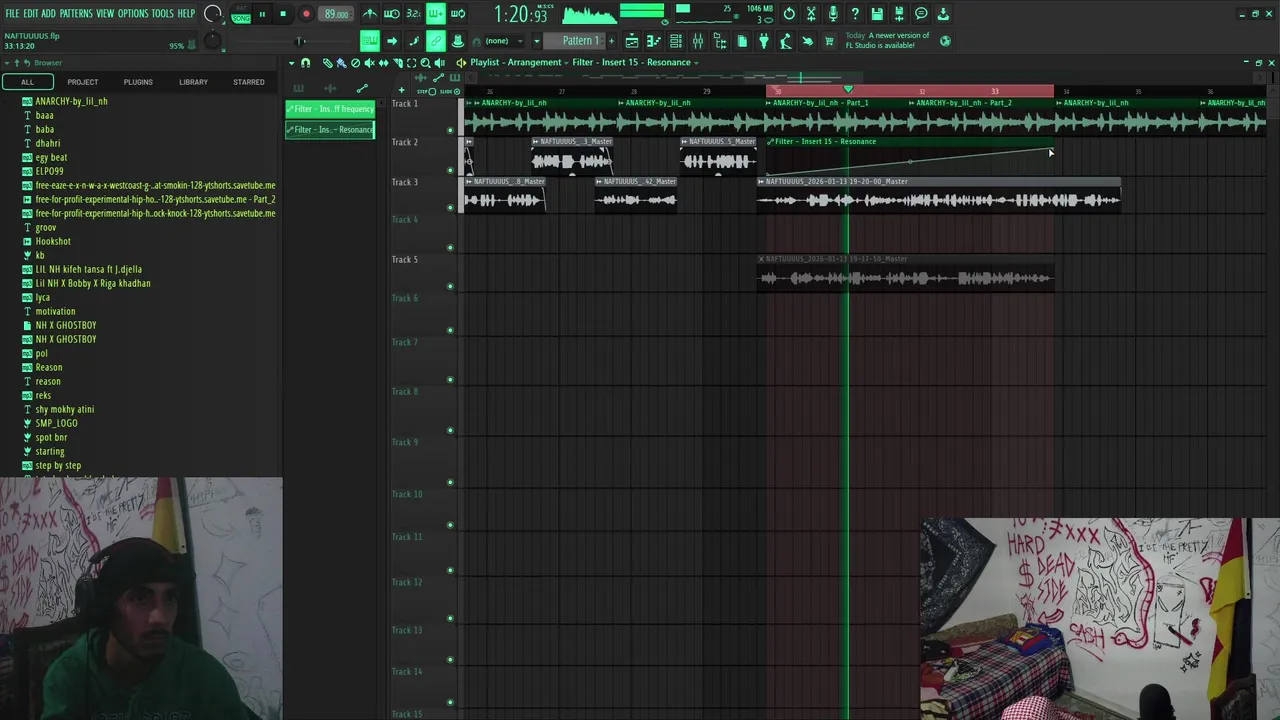Click the tempo field showing 89.000

coord(336,14)
